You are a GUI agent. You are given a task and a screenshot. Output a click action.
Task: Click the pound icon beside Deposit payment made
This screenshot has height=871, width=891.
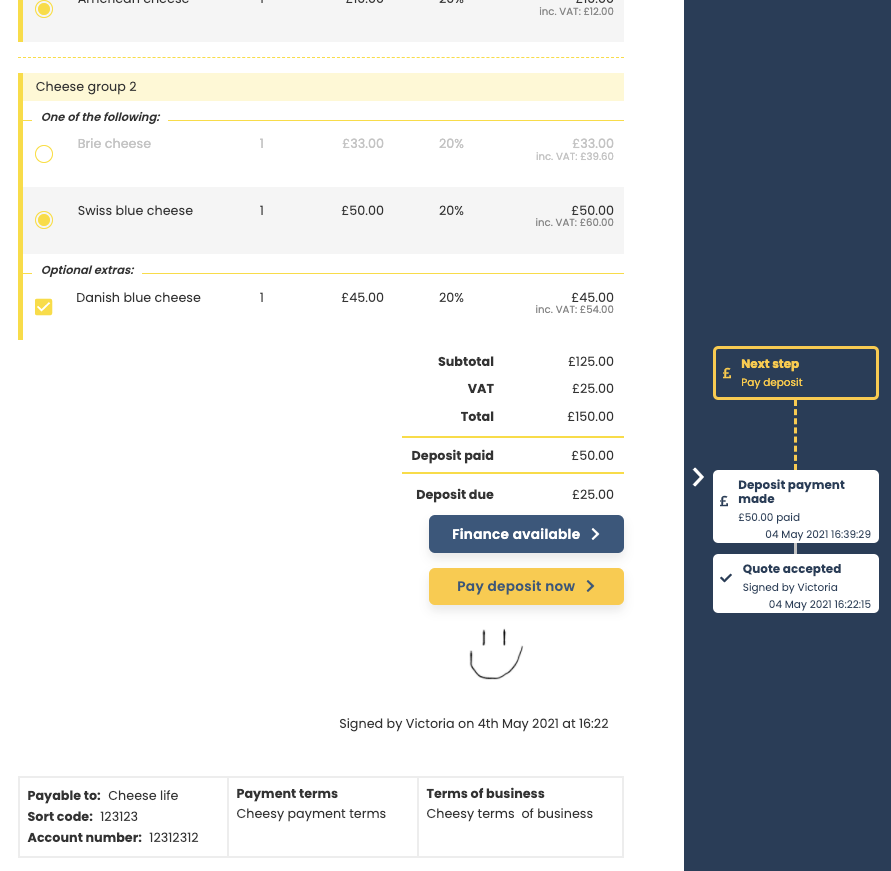click(724, 502)
